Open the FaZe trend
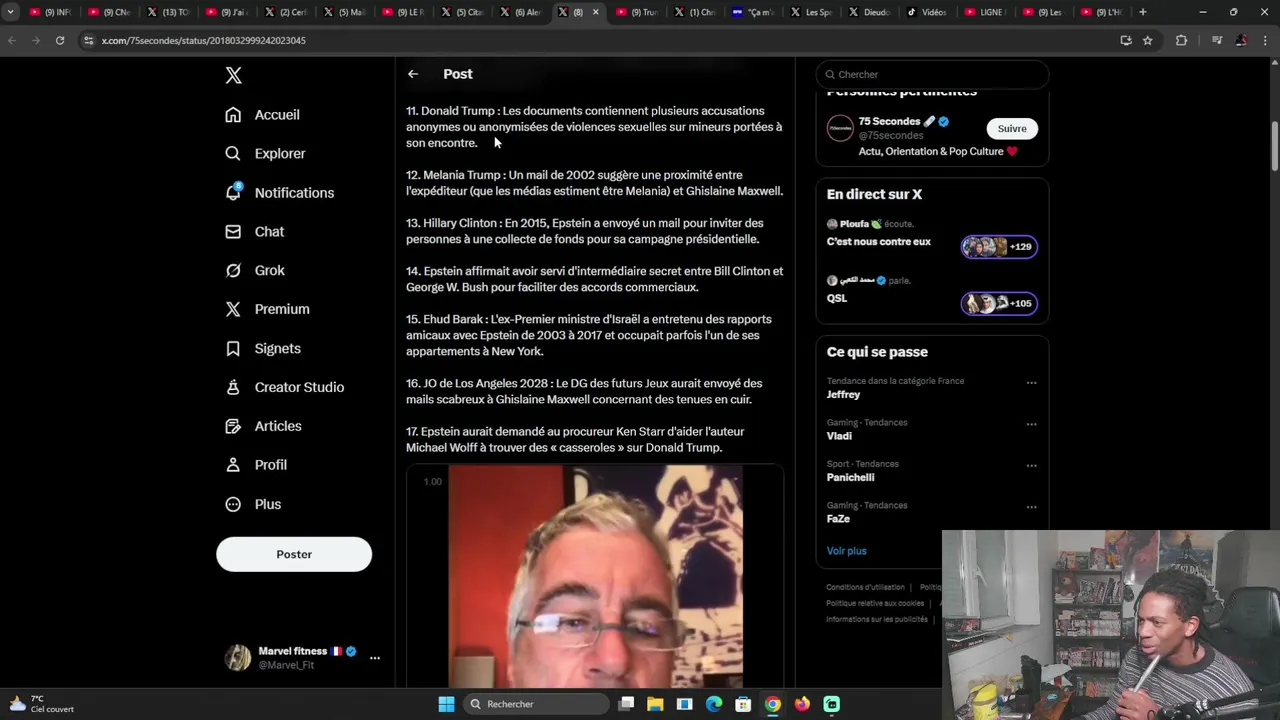 point(838,519)
